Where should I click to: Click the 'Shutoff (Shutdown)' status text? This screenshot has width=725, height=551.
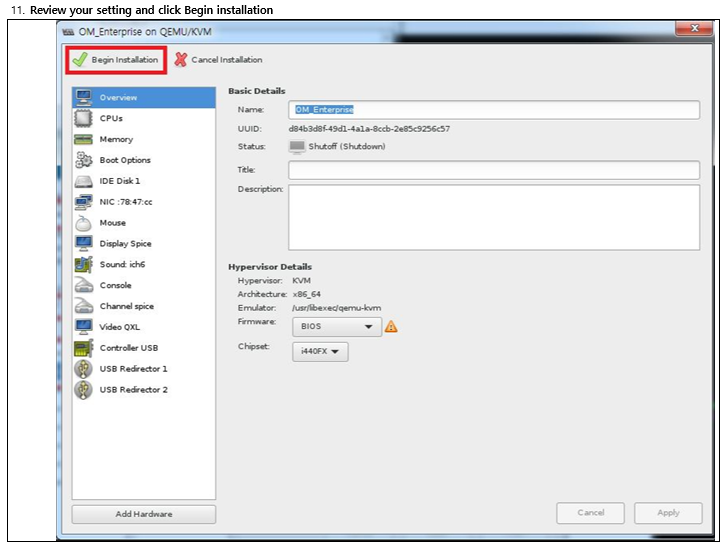347,147
